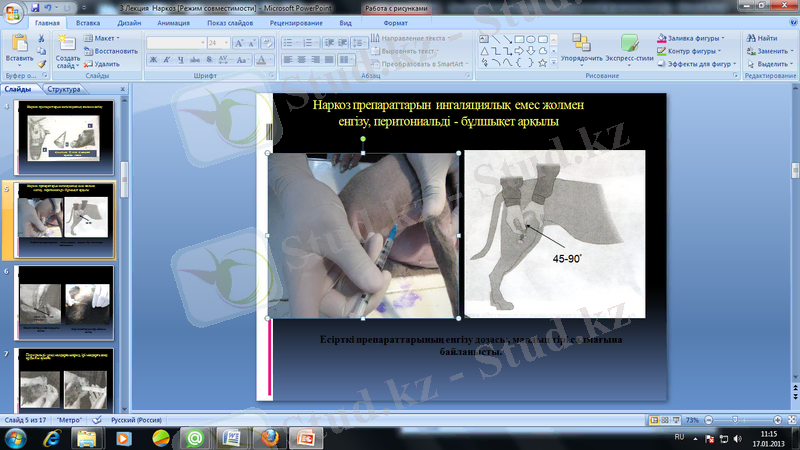The height and width of the screenshot is (450, 800).
Task: Click the Заменить button
Action: 768,50
